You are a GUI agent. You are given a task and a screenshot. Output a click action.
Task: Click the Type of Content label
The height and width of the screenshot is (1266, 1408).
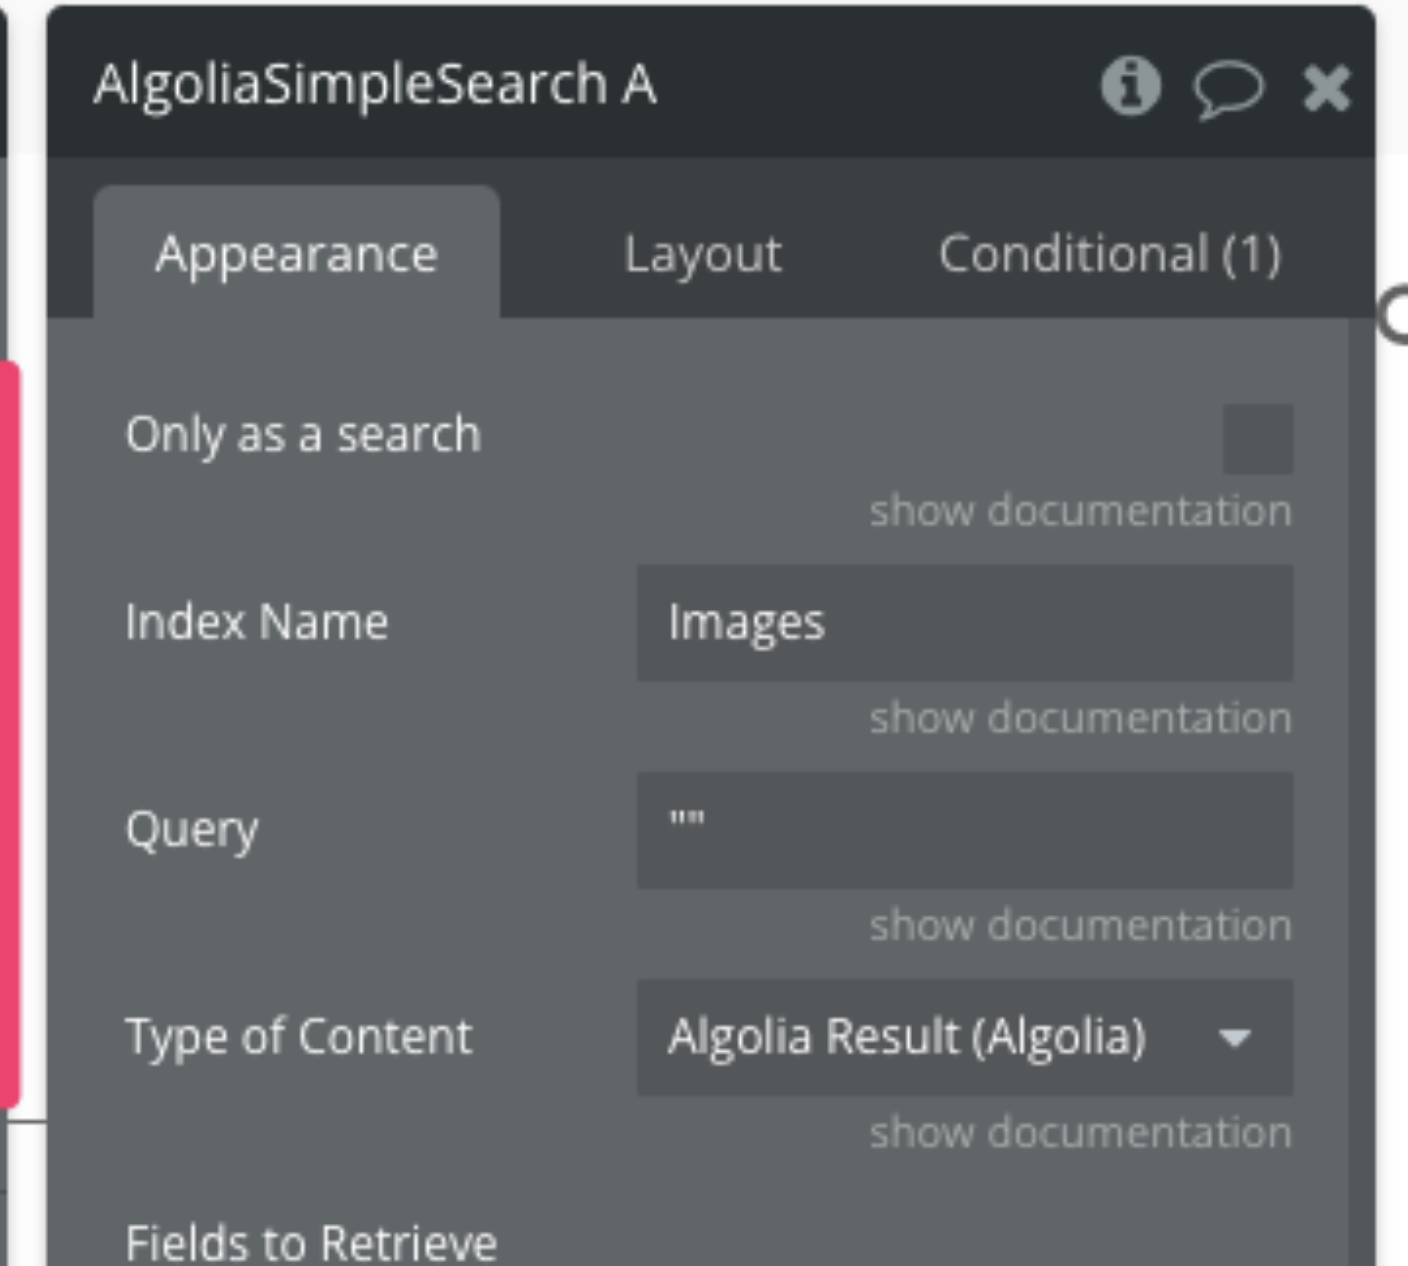pos(298,1037)
